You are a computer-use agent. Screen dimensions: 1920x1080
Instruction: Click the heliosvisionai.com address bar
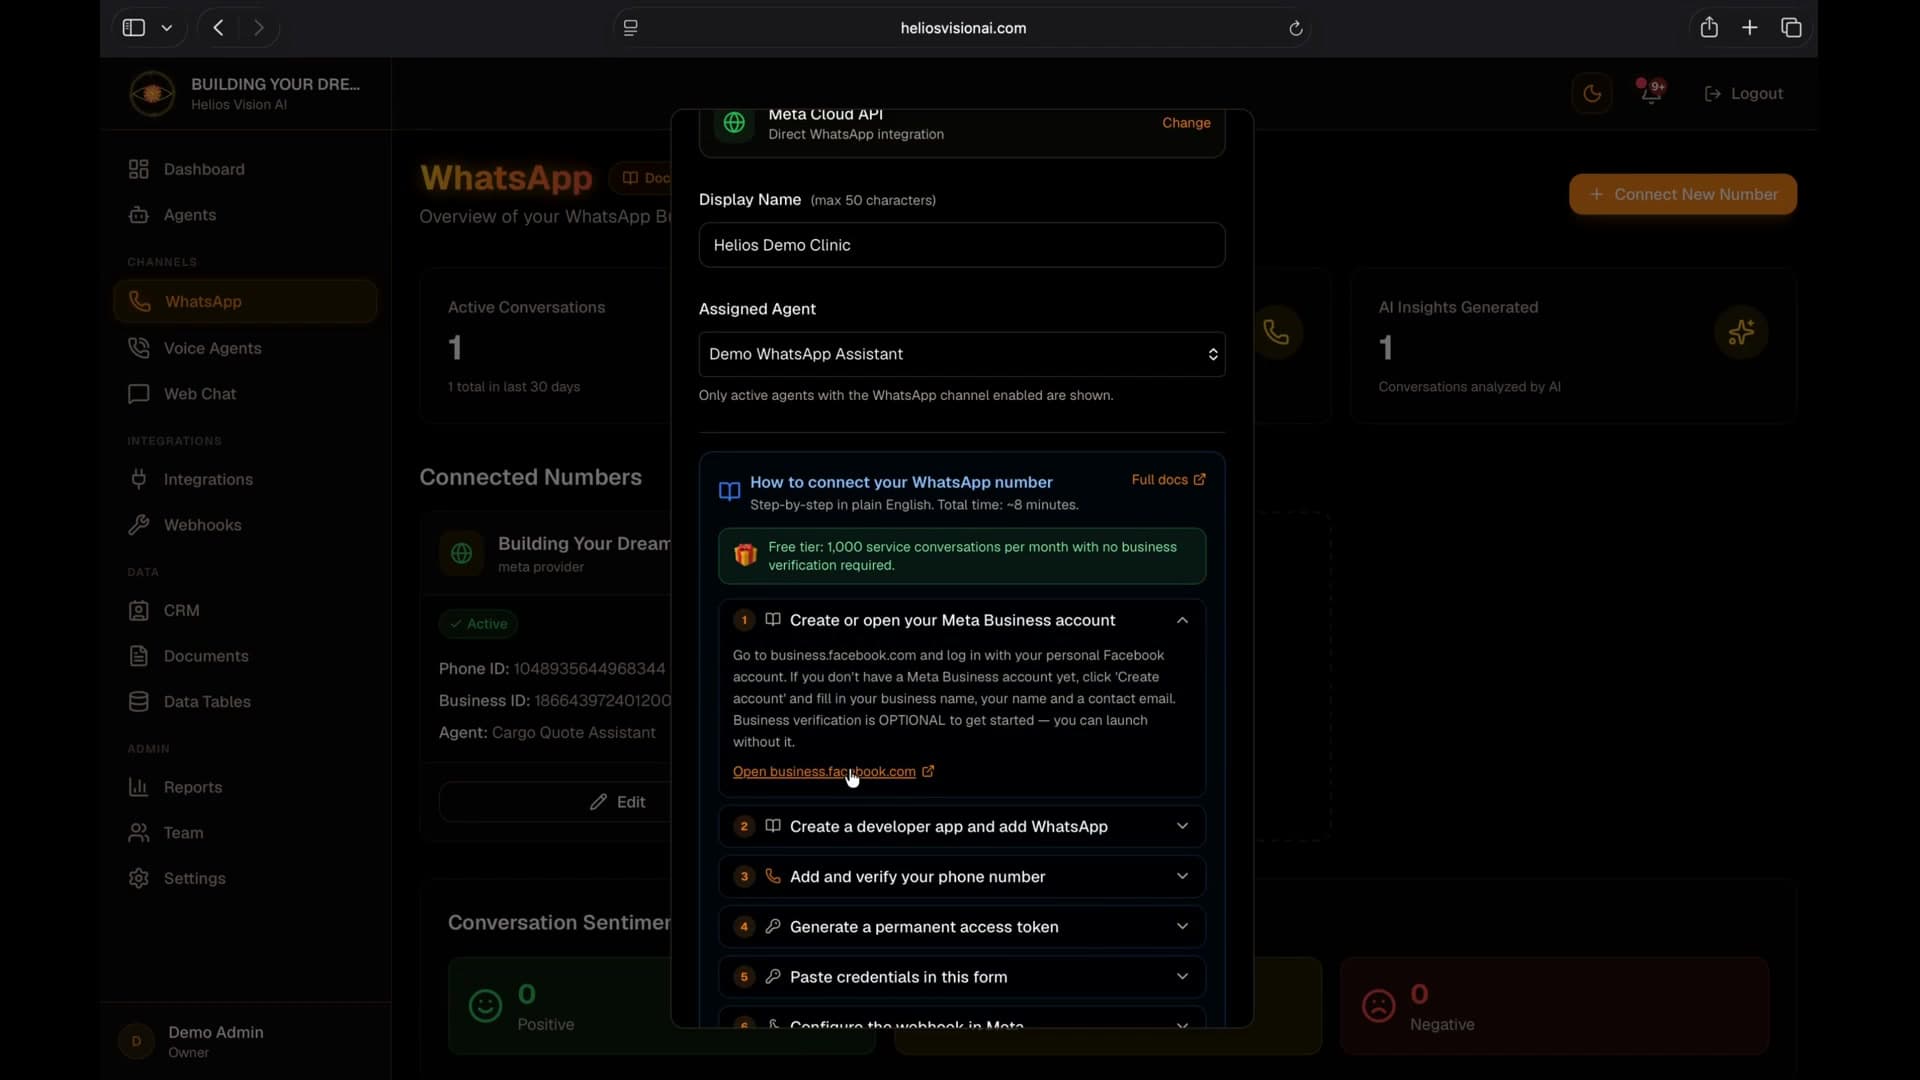(x=963, y=28)
